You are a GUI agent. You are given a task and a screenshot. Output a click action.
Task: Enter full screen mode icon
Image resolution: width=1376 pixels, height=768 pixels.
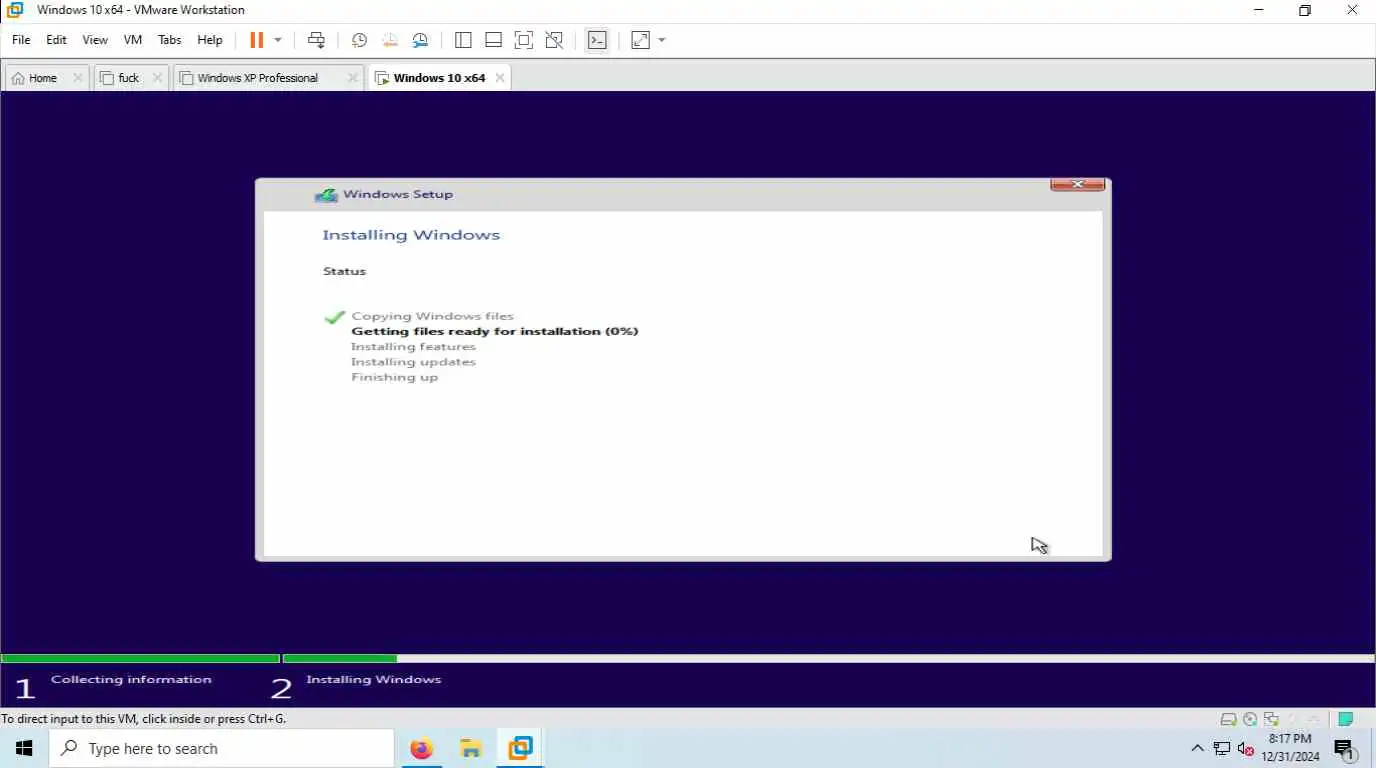523,40
